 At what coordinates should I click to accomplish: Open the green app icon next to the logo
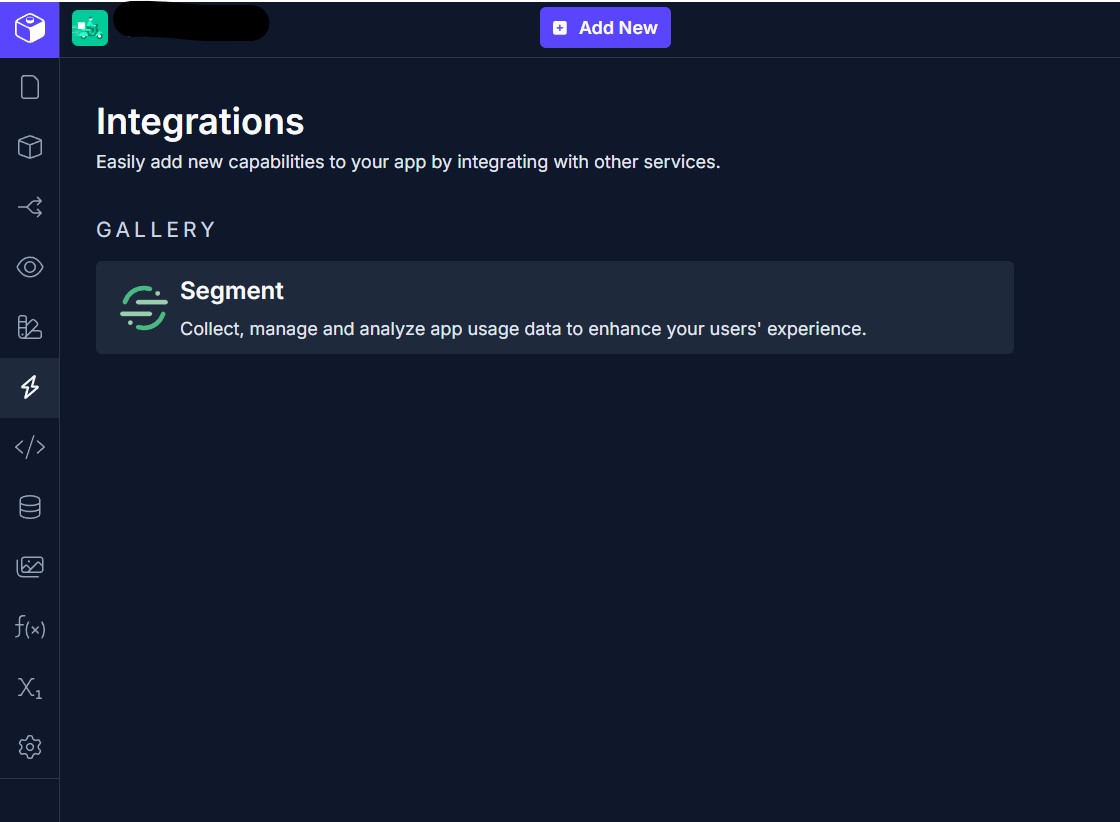tap(90, 29)
